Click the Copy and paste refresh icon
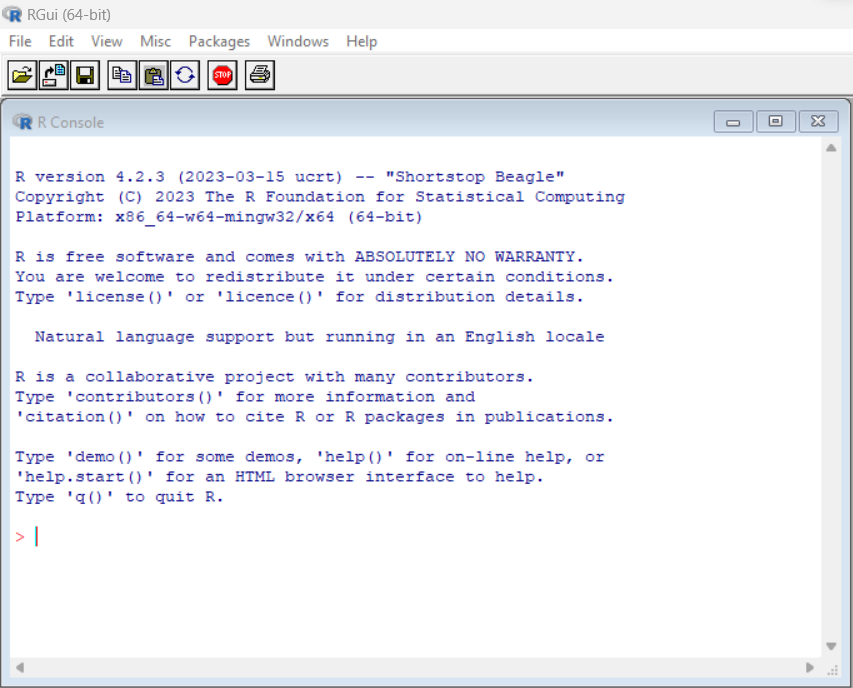 point(185,75)
